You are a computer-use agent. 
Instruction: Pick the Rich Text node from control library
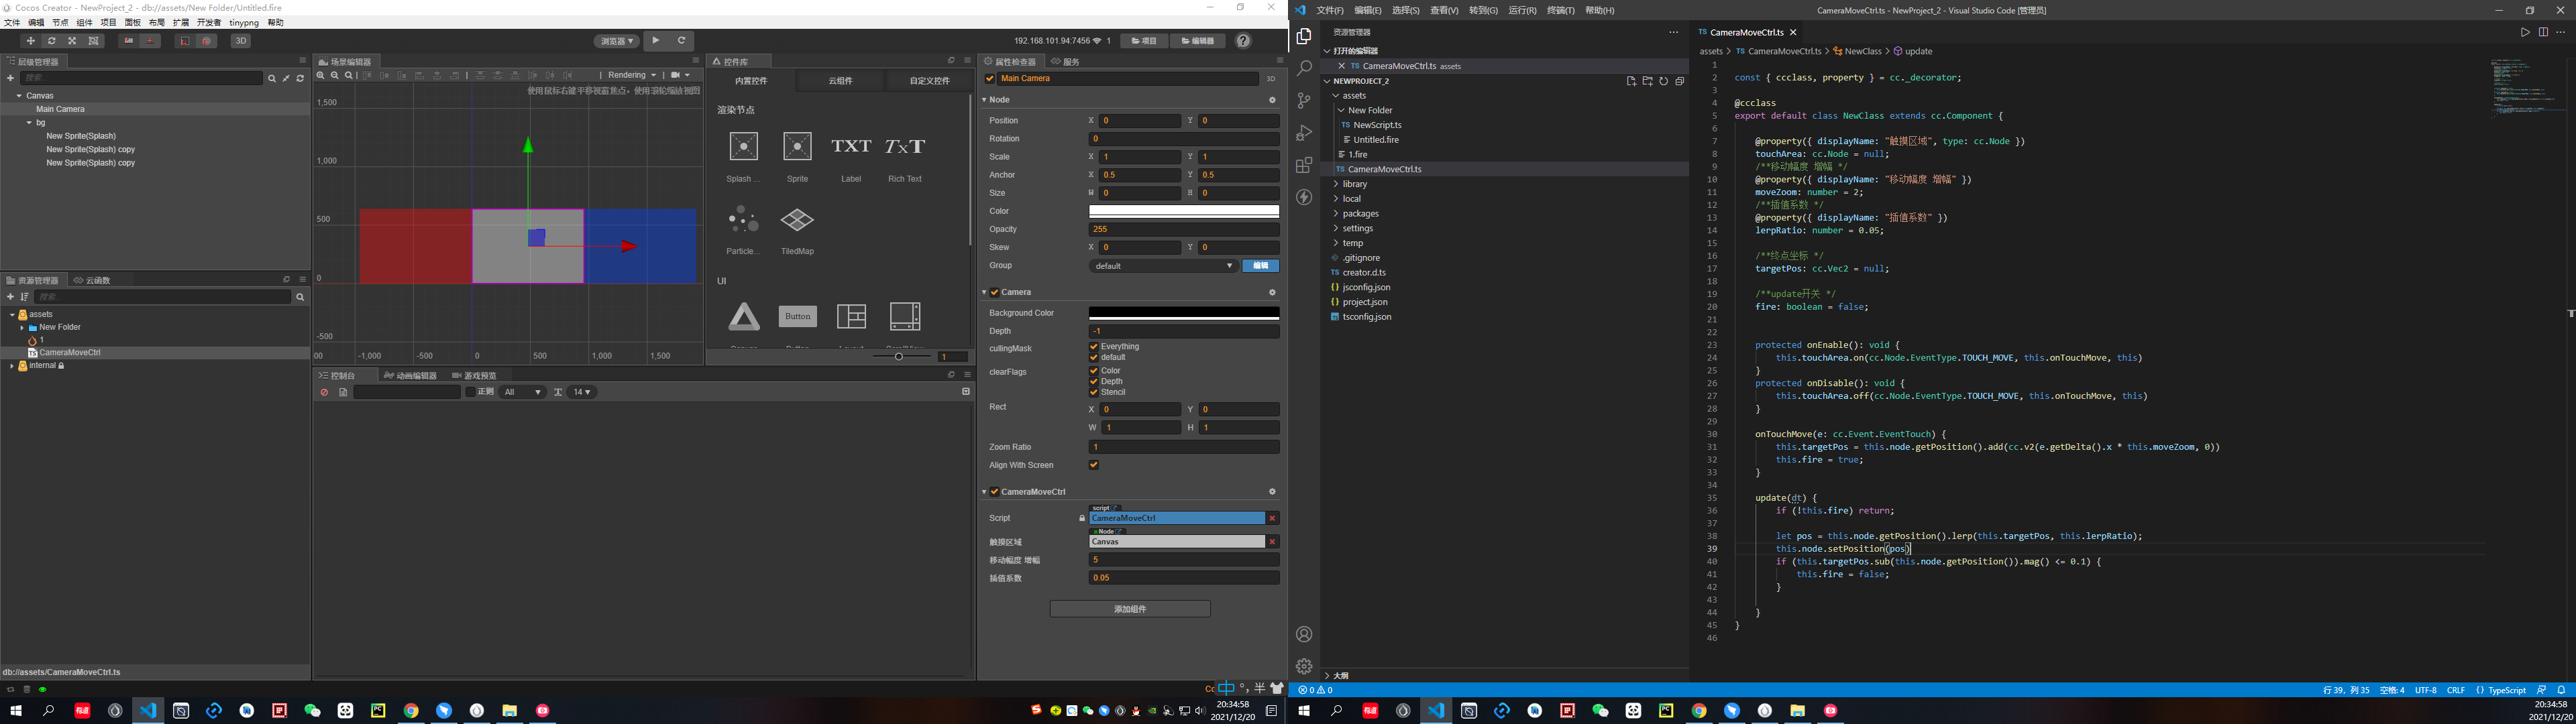(x=904, y=147)
